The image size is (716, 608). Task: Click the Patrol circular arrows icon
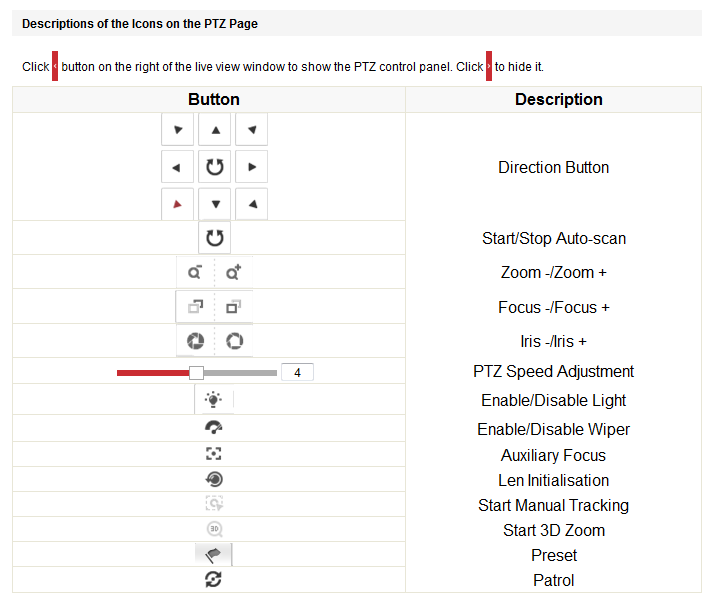pyautogui.click(x=213, y=579)
